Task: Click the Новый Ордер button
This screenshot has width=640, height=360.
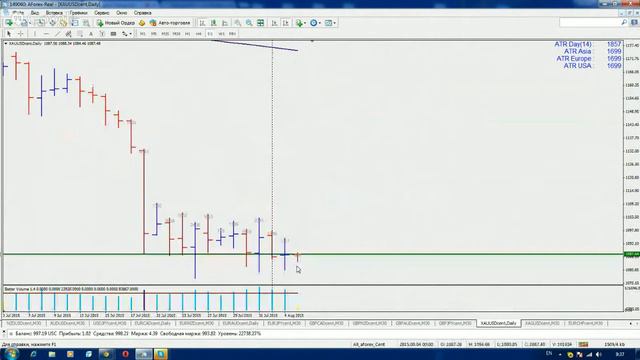Action: pos(116,23)
